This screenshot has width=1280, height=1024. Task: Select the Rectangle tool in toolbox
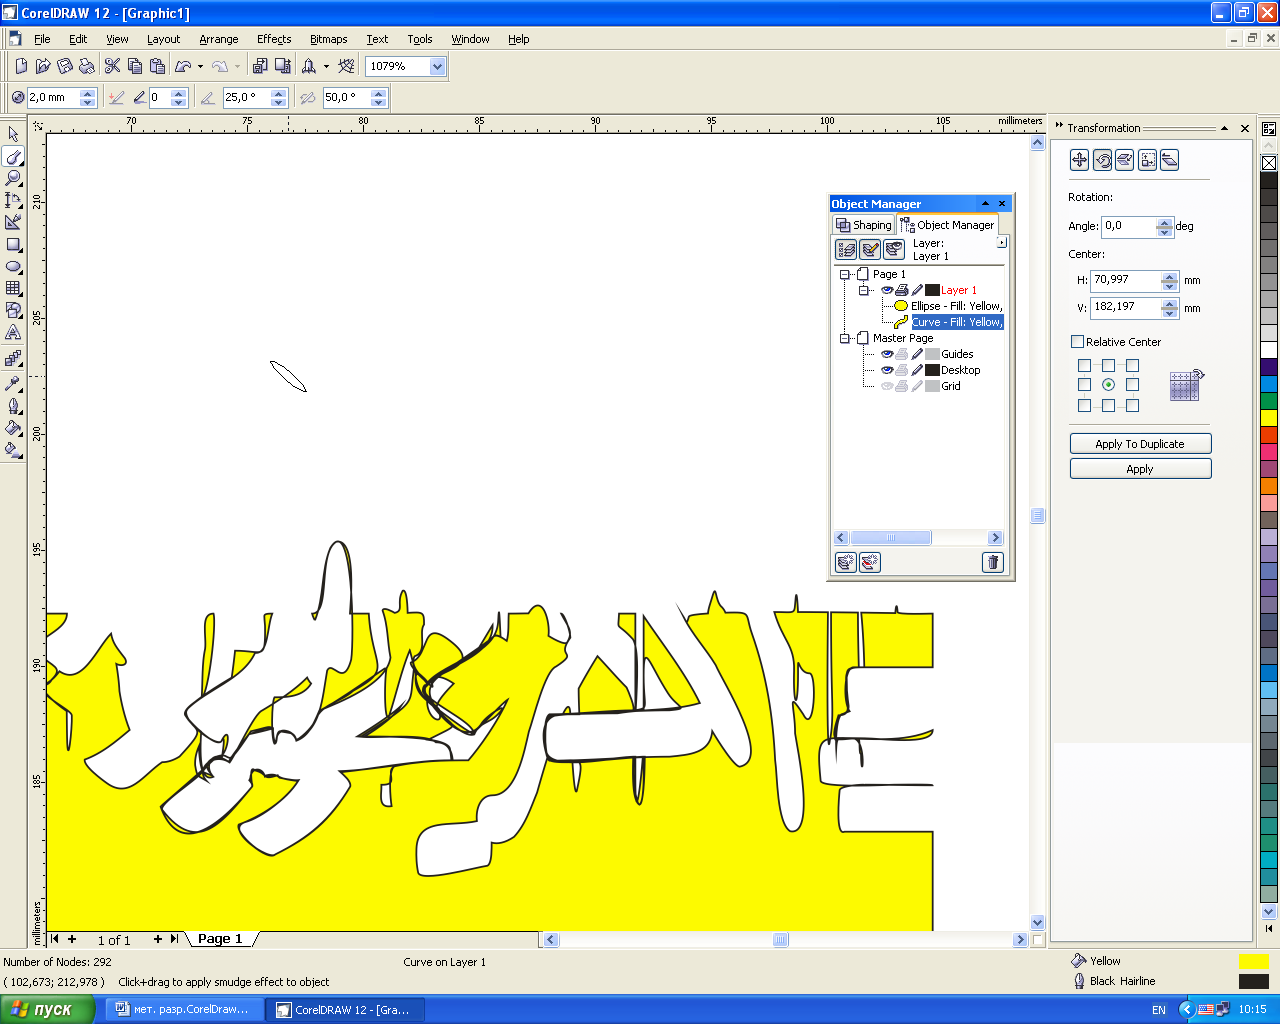point(13,245)
